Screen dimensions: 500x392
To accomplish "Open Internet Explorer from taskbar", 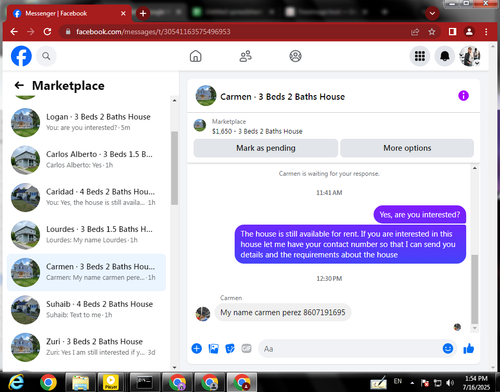I will pyautogui.click(x=16, y=382).
